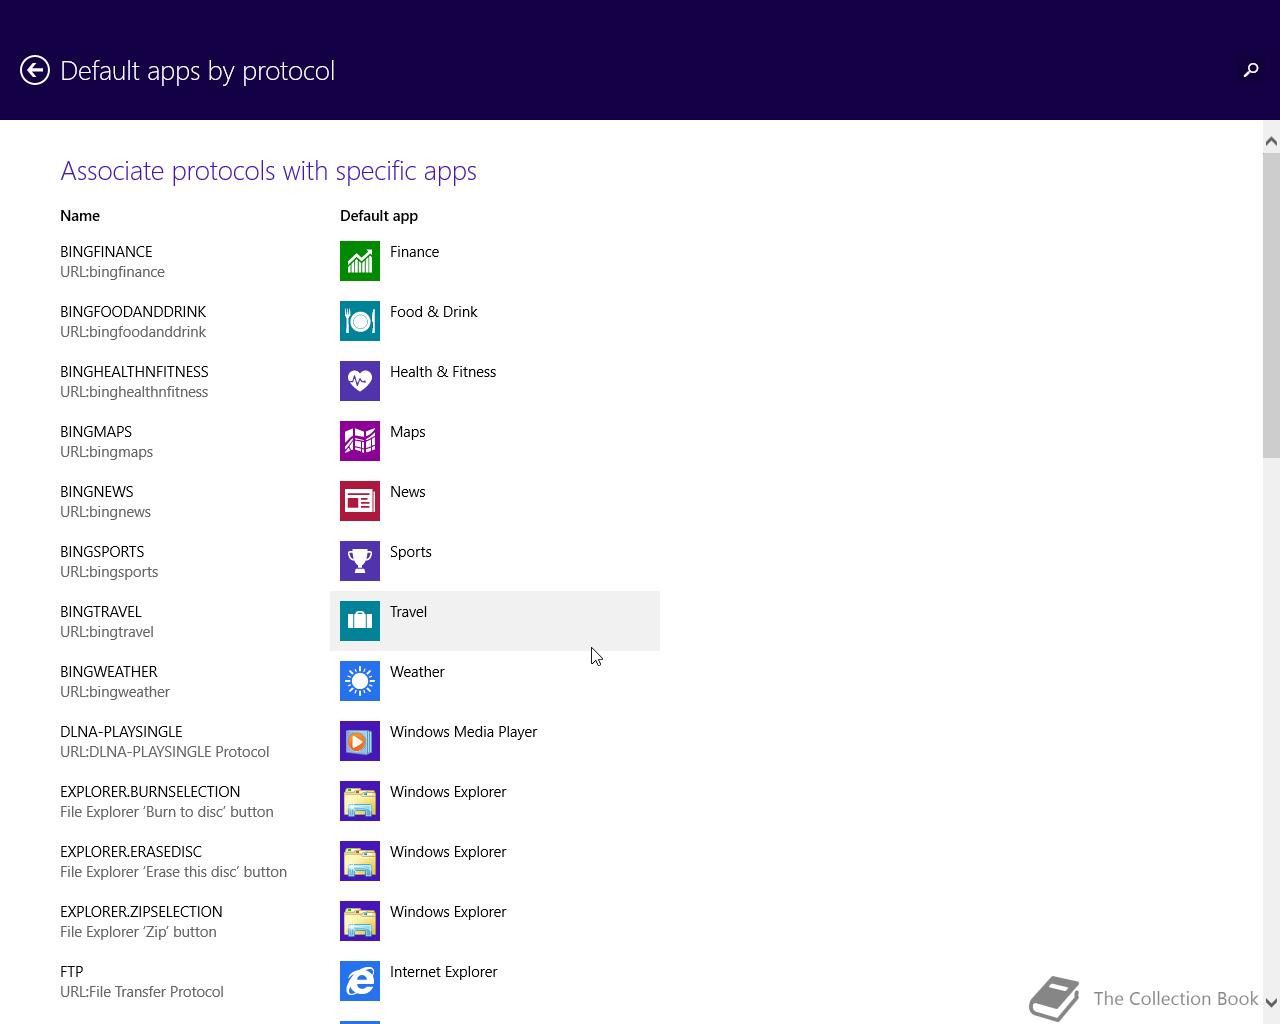Click the Health & Fitness heart icon
Viewport: 1280px width, 1024px height.
(360, 381)
